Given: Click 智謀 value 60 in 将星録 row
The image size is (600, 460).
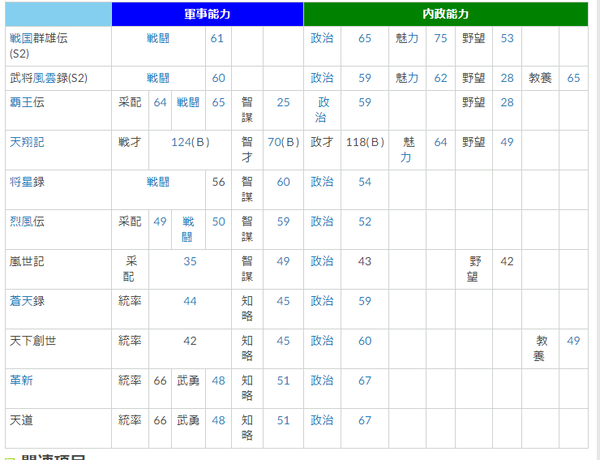Looking at the screenshot, I should pos(283,182).
